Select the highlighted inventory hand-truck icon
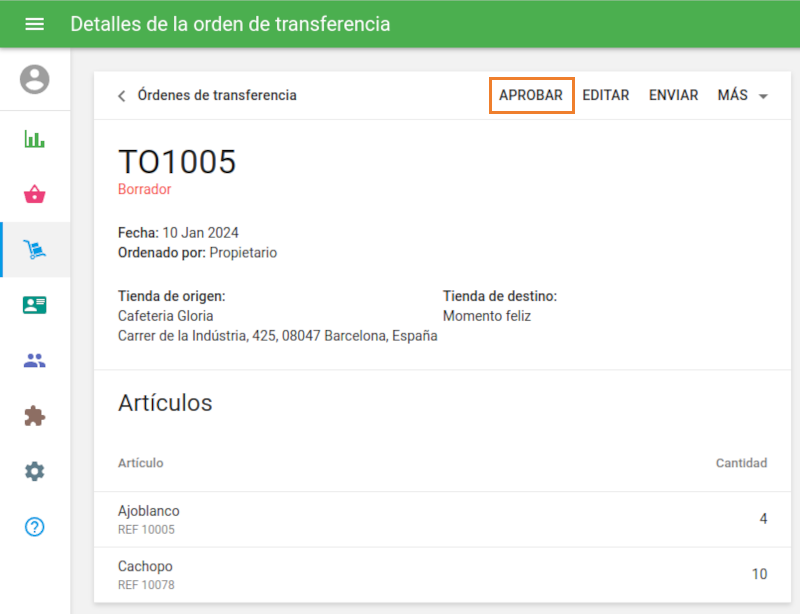800x614 pixels. click(x=35, y=250)
